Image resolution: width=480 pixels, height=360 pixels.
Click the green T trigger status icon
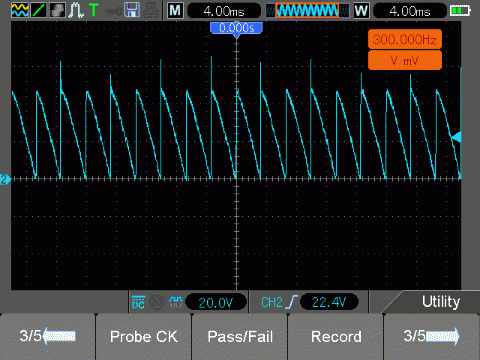94,10
